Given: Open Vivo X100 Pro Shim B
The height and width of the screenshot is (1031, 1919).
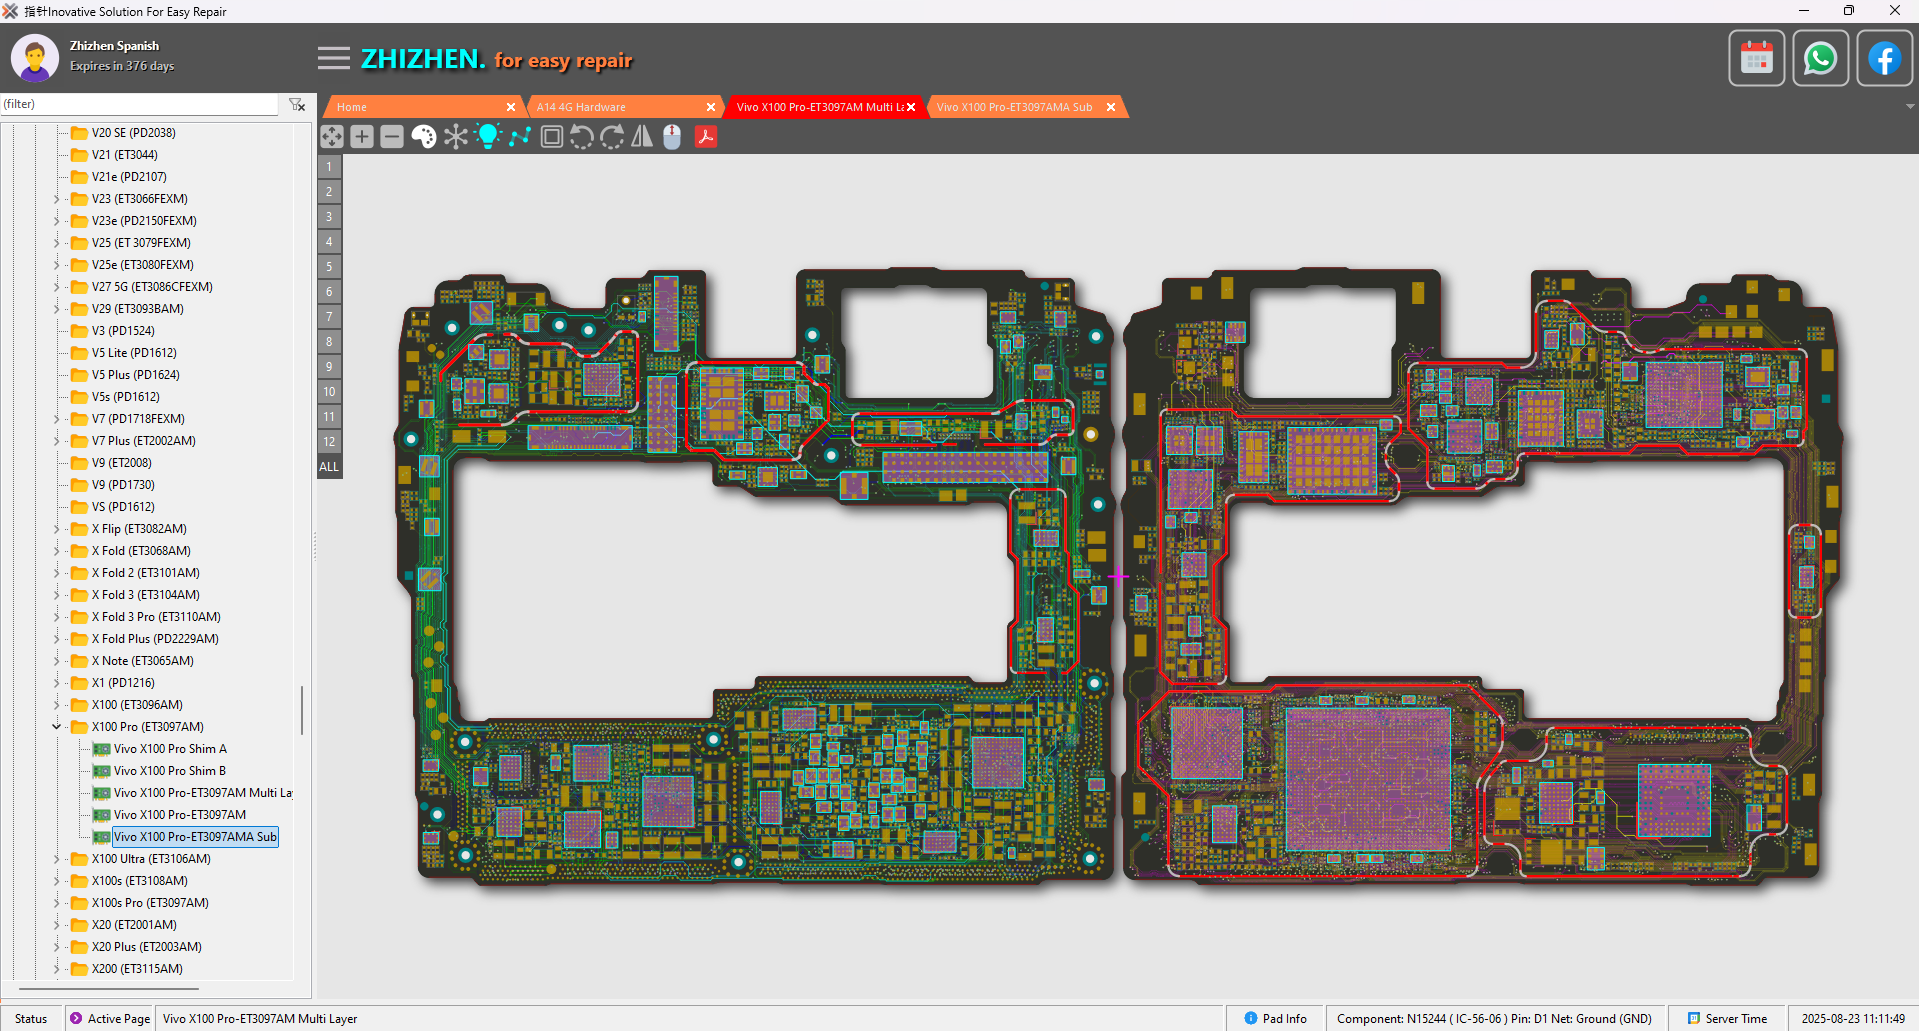Looking at the screenshot, I should pos(170,771).
